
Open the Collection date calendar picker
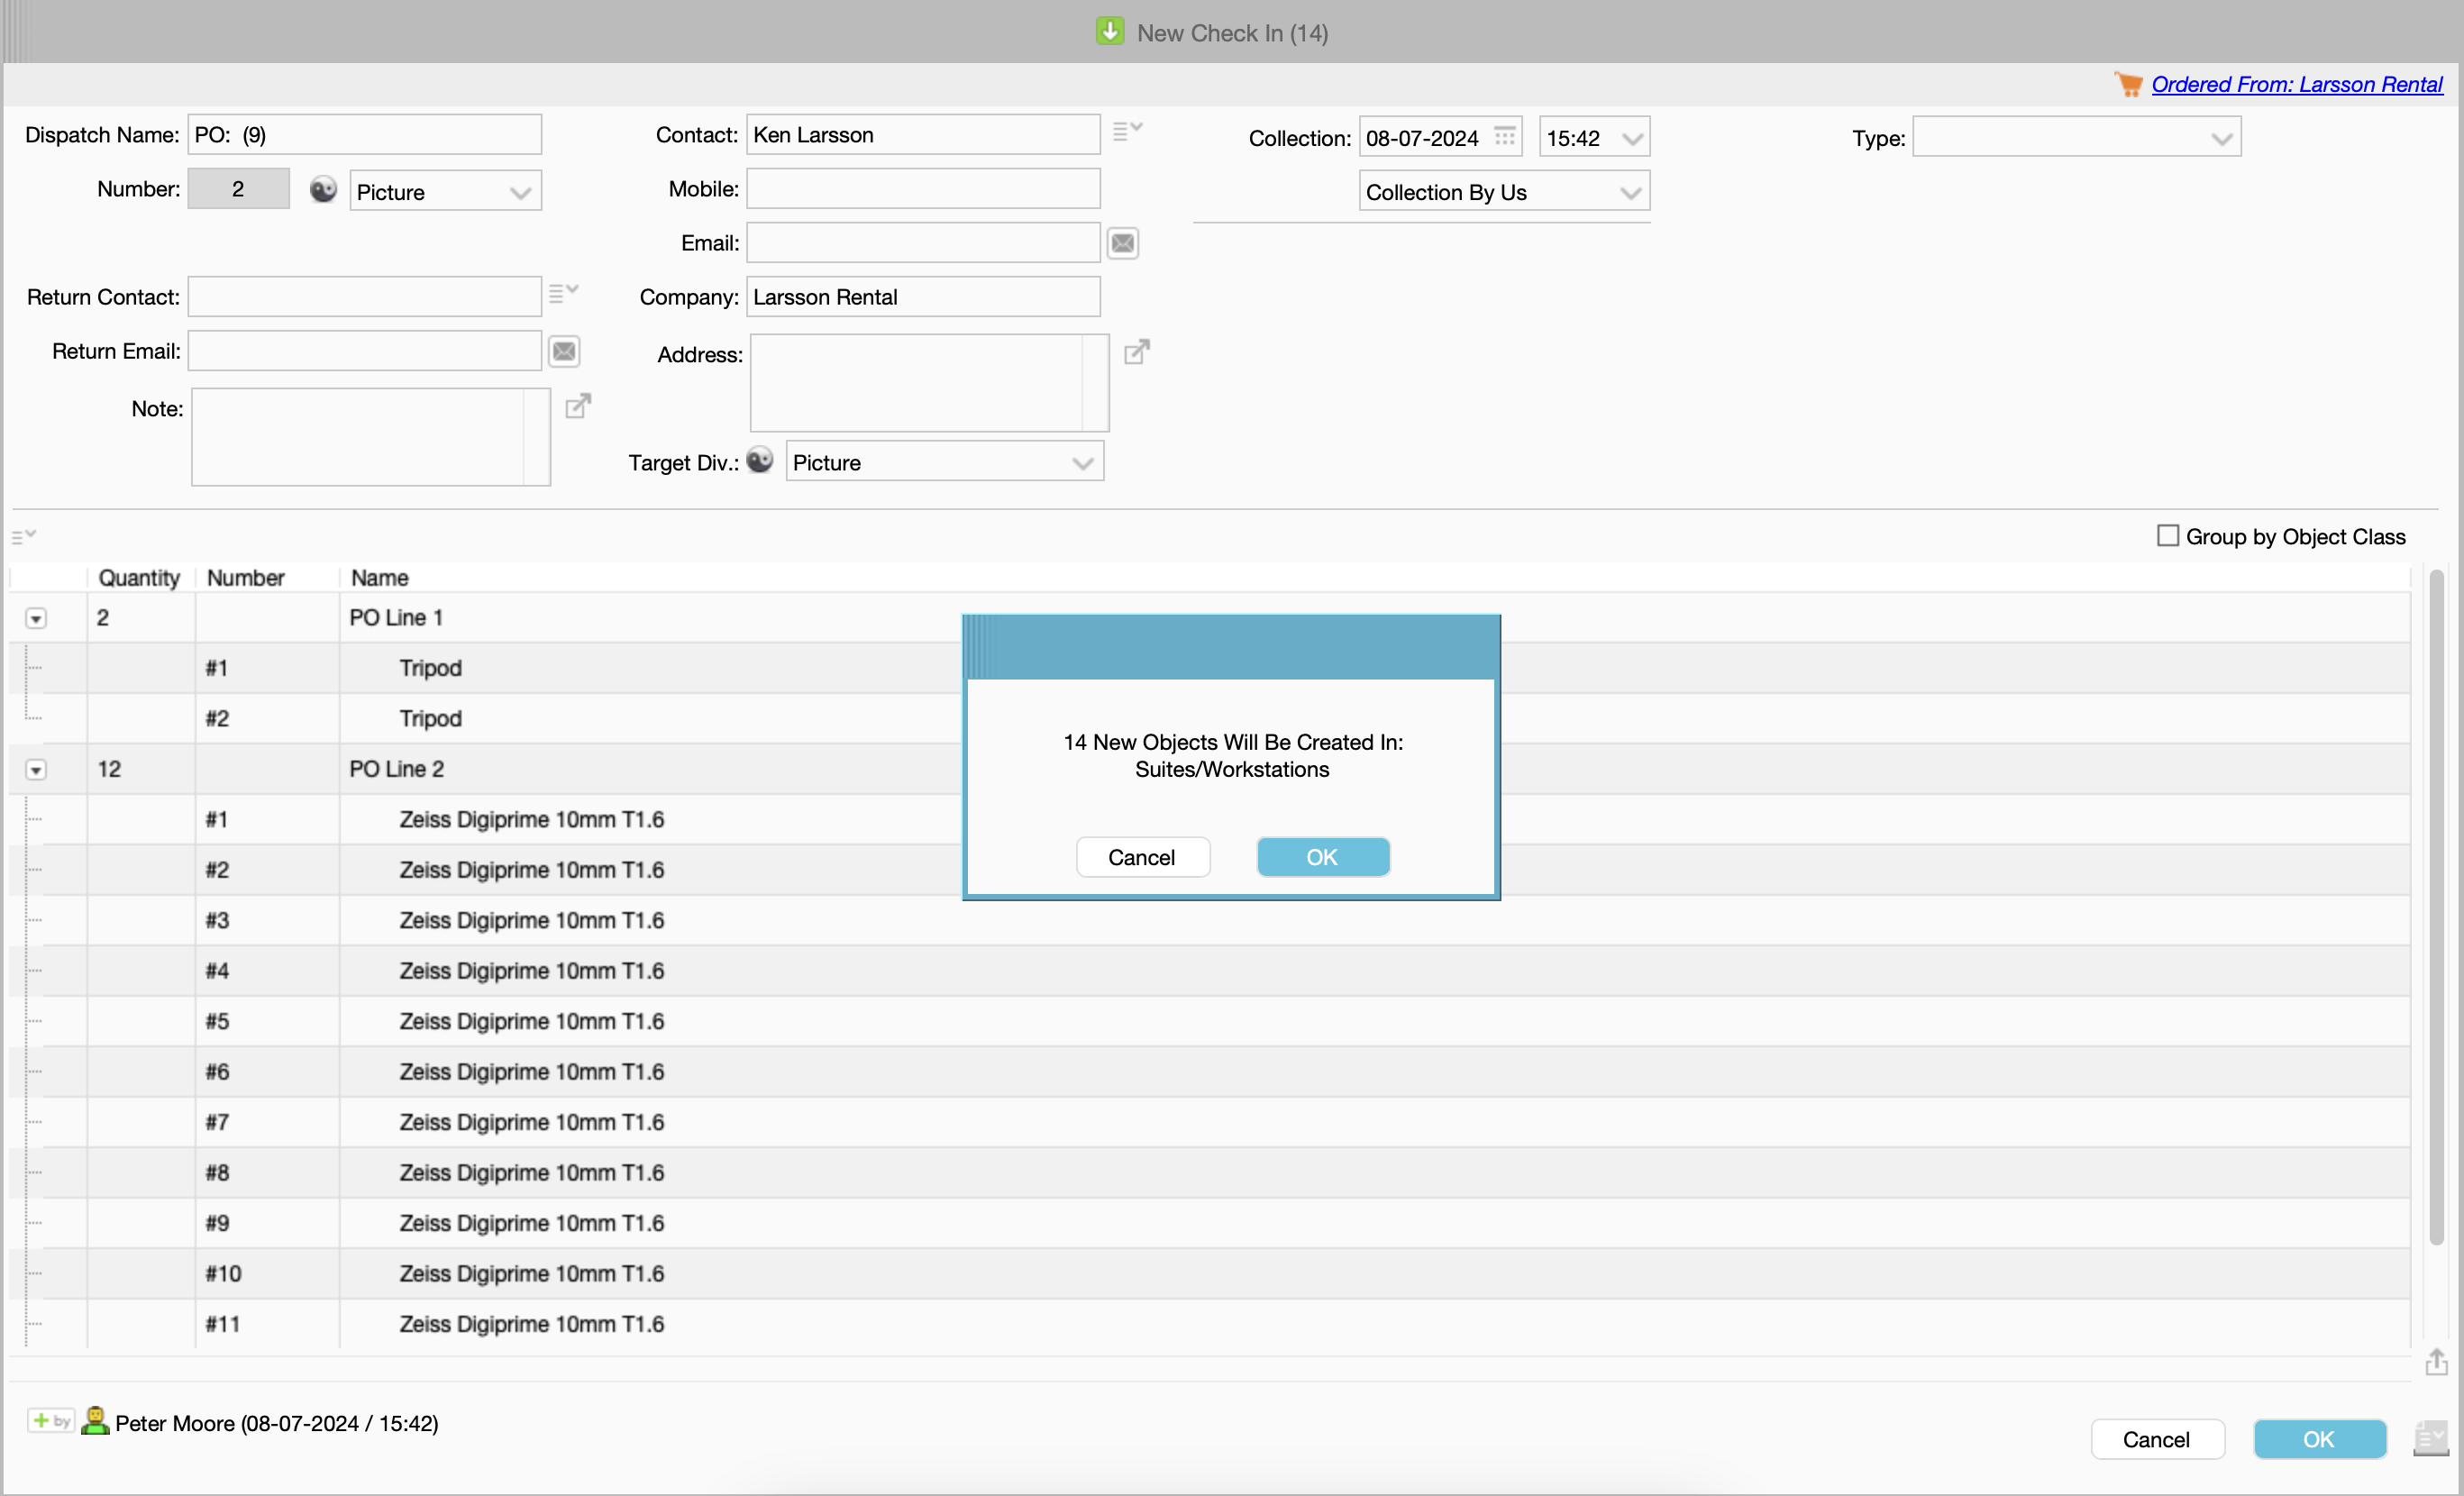(1505, 136)
